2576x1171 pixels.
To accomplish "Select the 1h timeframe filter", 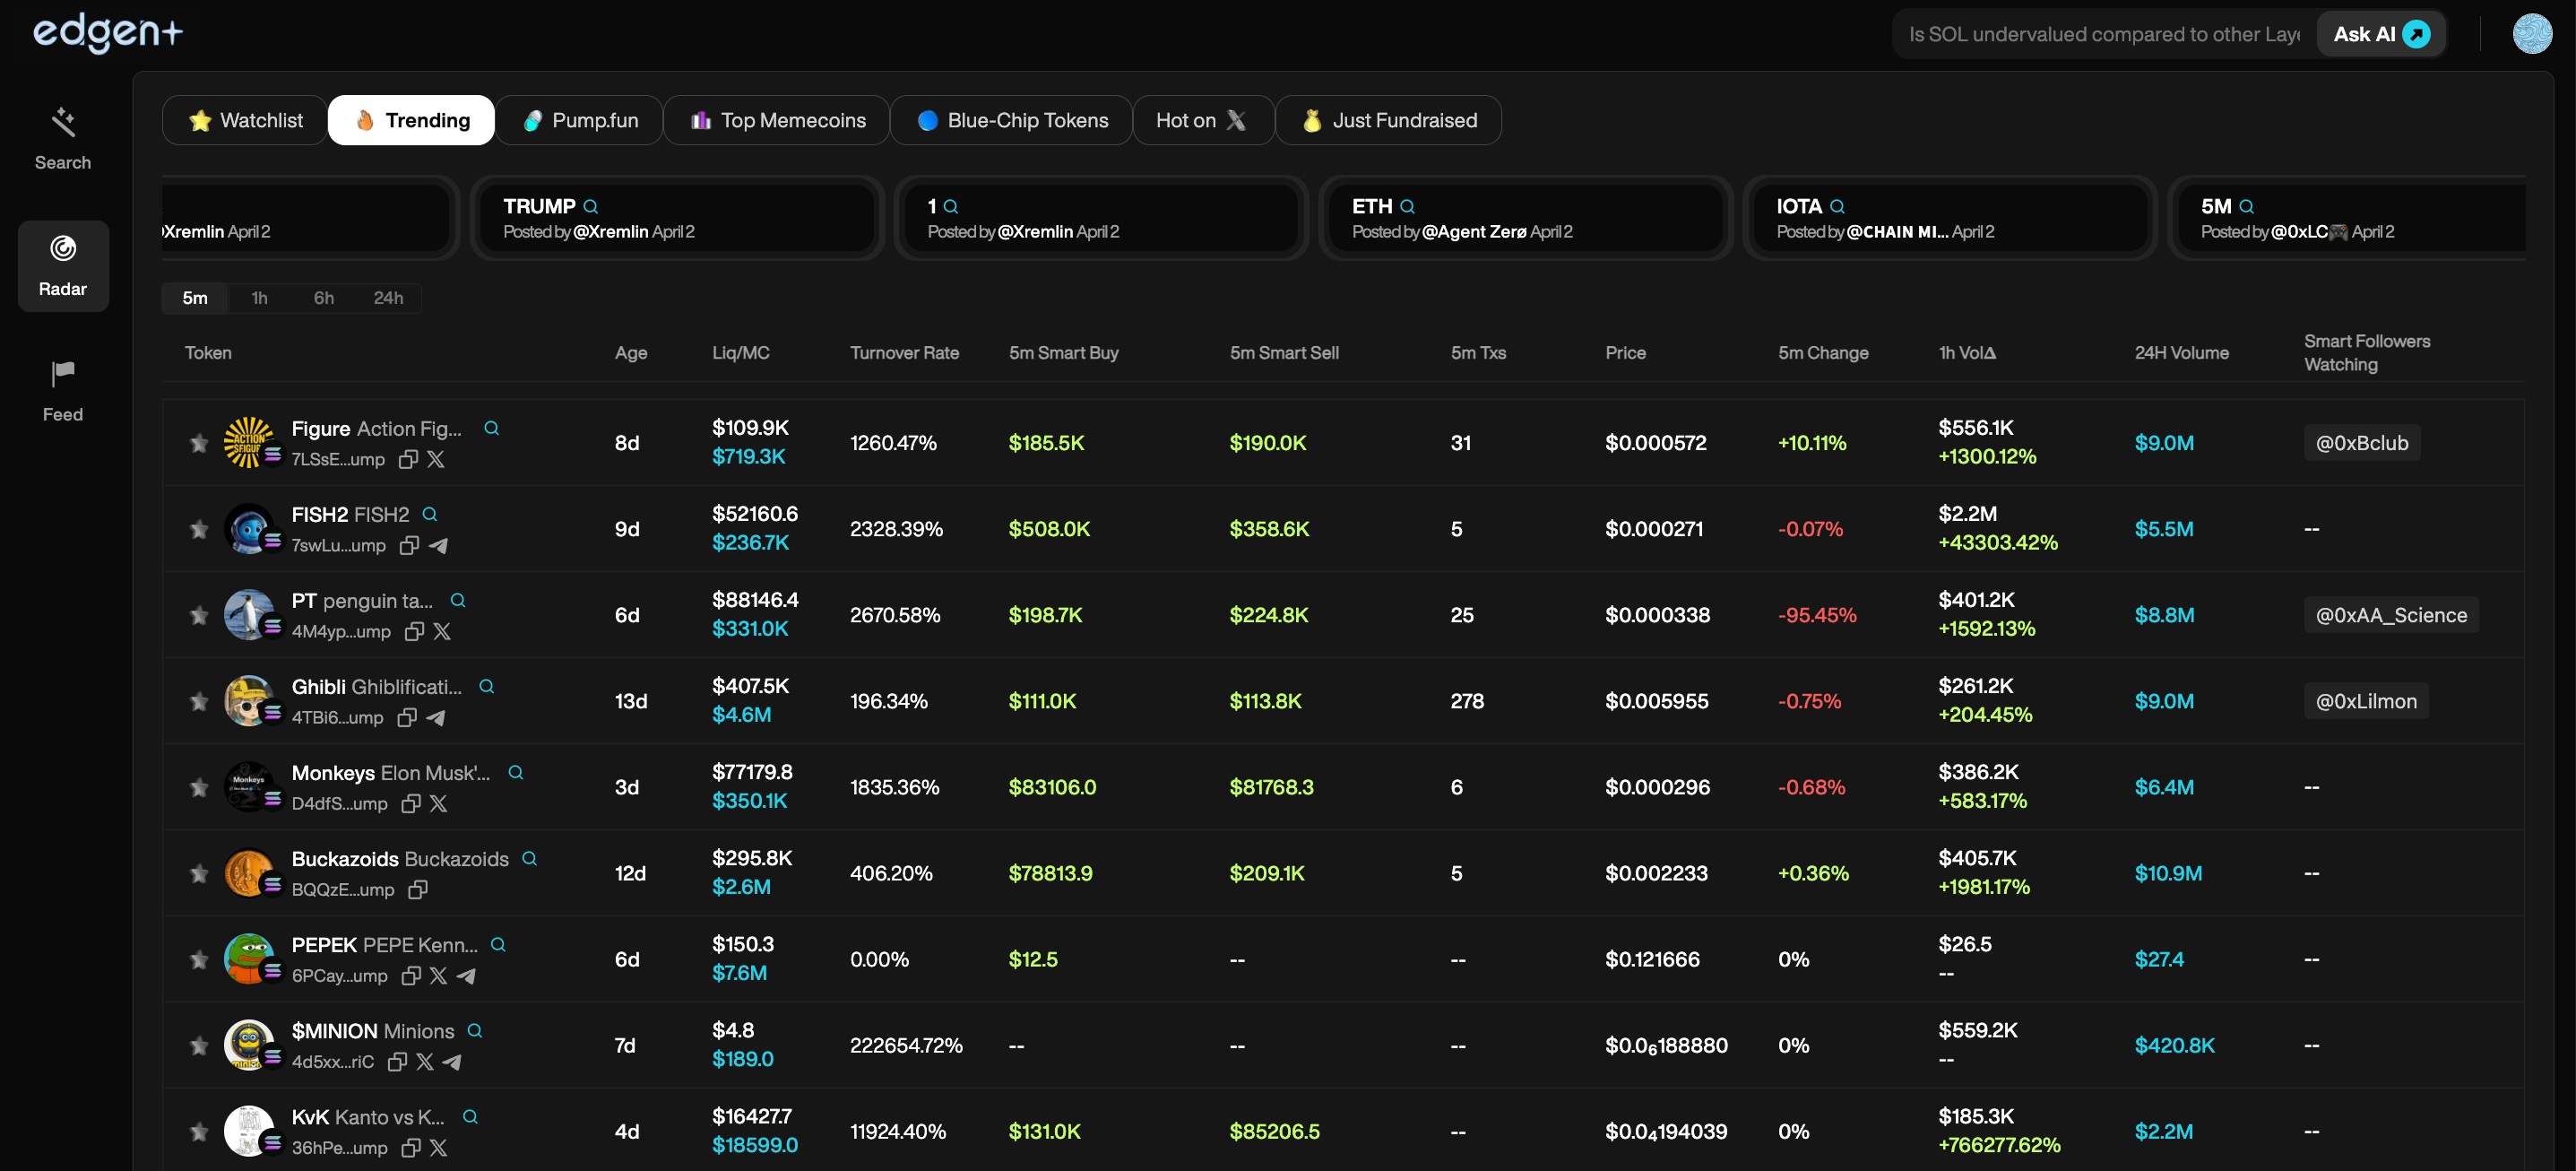I will click(x=259, y=298).
